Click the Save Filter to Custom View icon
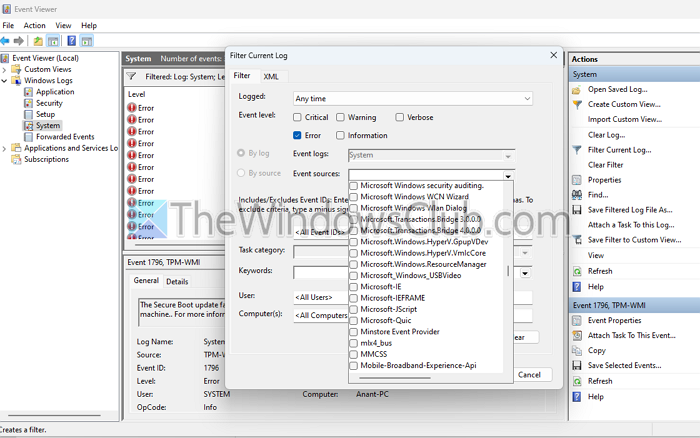The width and height of the screenshot is (700, 438). coord(577,240)
